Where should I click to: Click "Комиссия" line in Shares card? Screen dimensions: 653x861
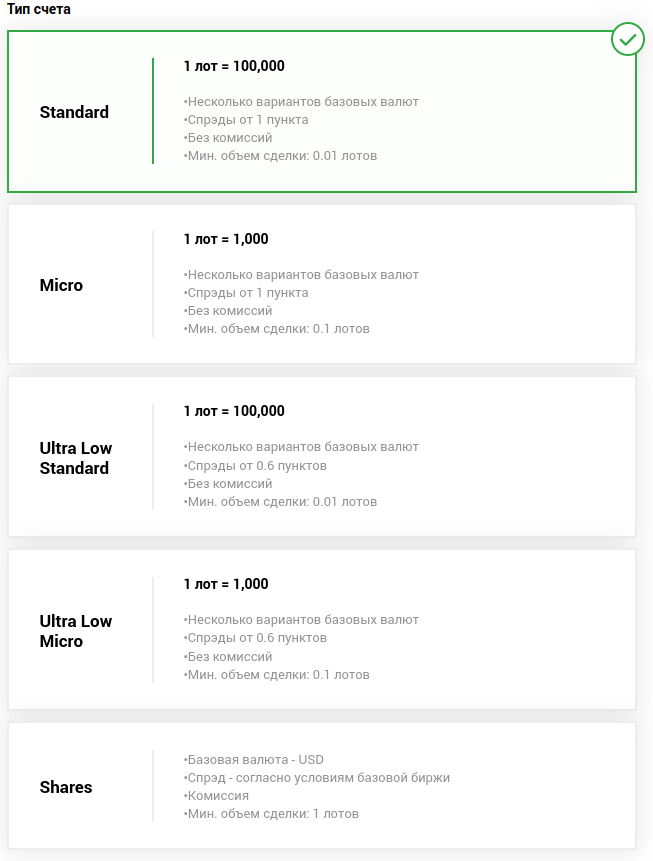click(x=217, y=796)
